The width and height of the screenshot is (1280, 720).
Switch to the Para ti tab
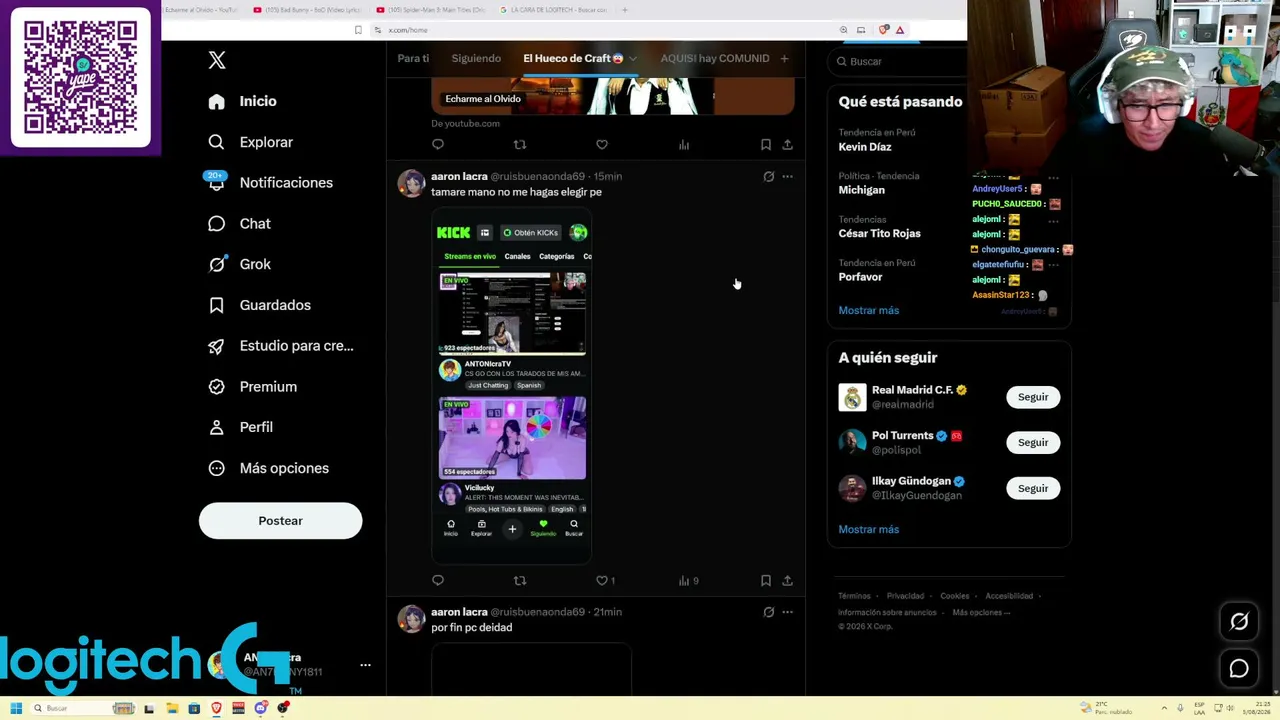[x=413, y=59]
